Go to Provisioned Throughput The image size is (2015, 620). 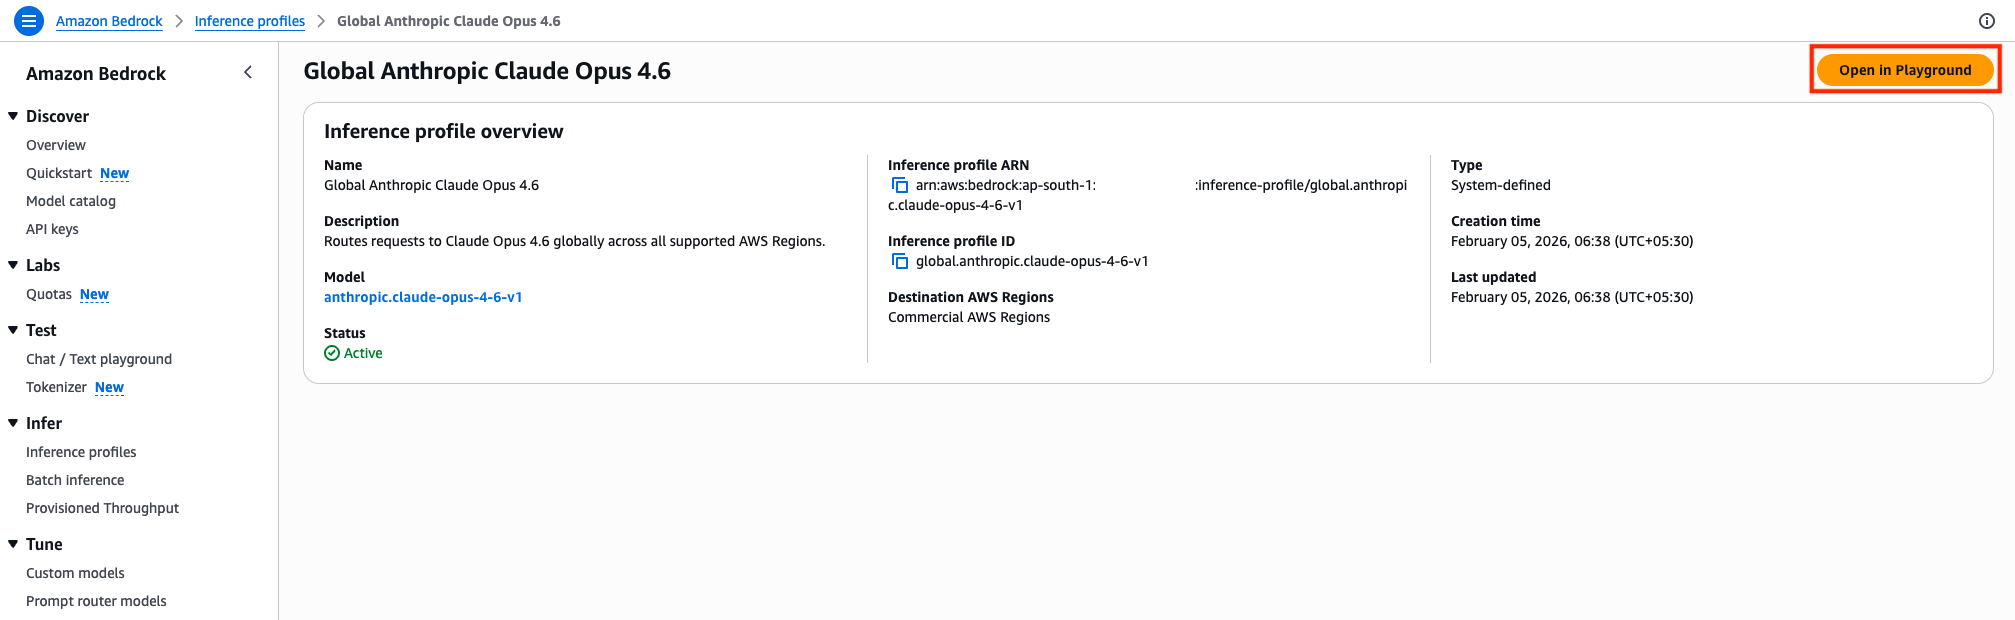point(102,508)
